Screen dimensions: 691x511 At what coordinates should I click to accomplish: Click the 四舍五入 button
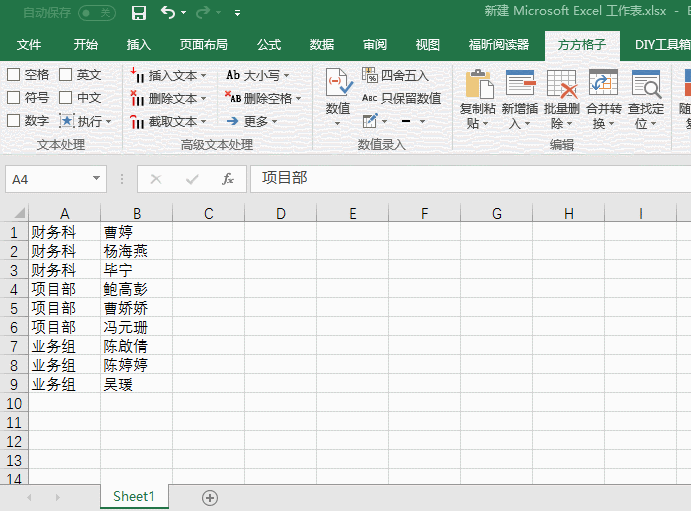tap(395, 76)
